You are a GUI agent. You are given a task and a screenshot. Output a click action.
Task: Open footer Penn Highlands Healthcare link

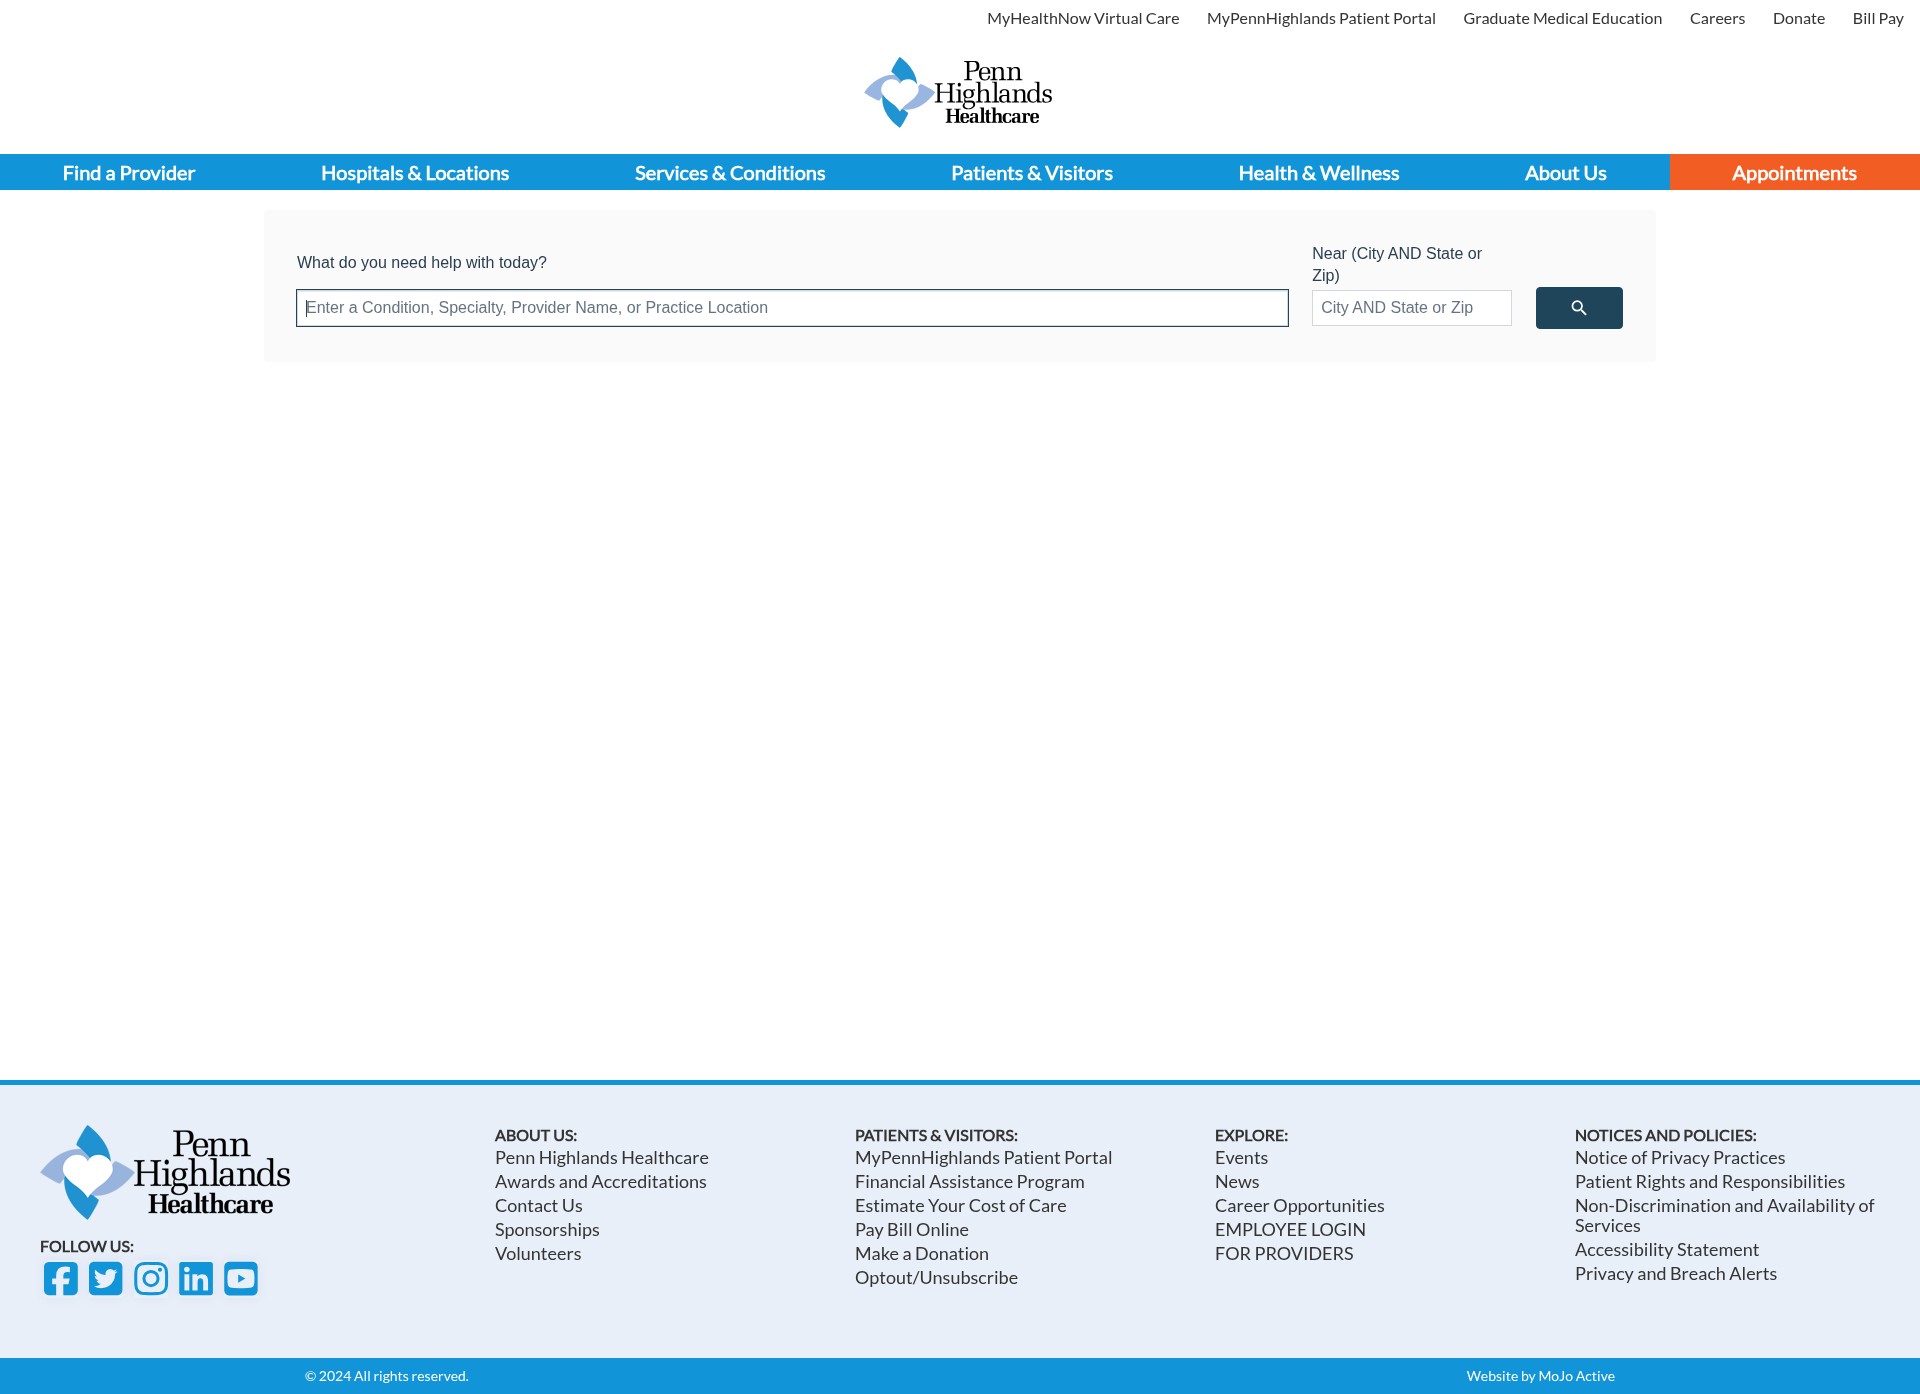pyautogui.click(x=602, y=1157)
